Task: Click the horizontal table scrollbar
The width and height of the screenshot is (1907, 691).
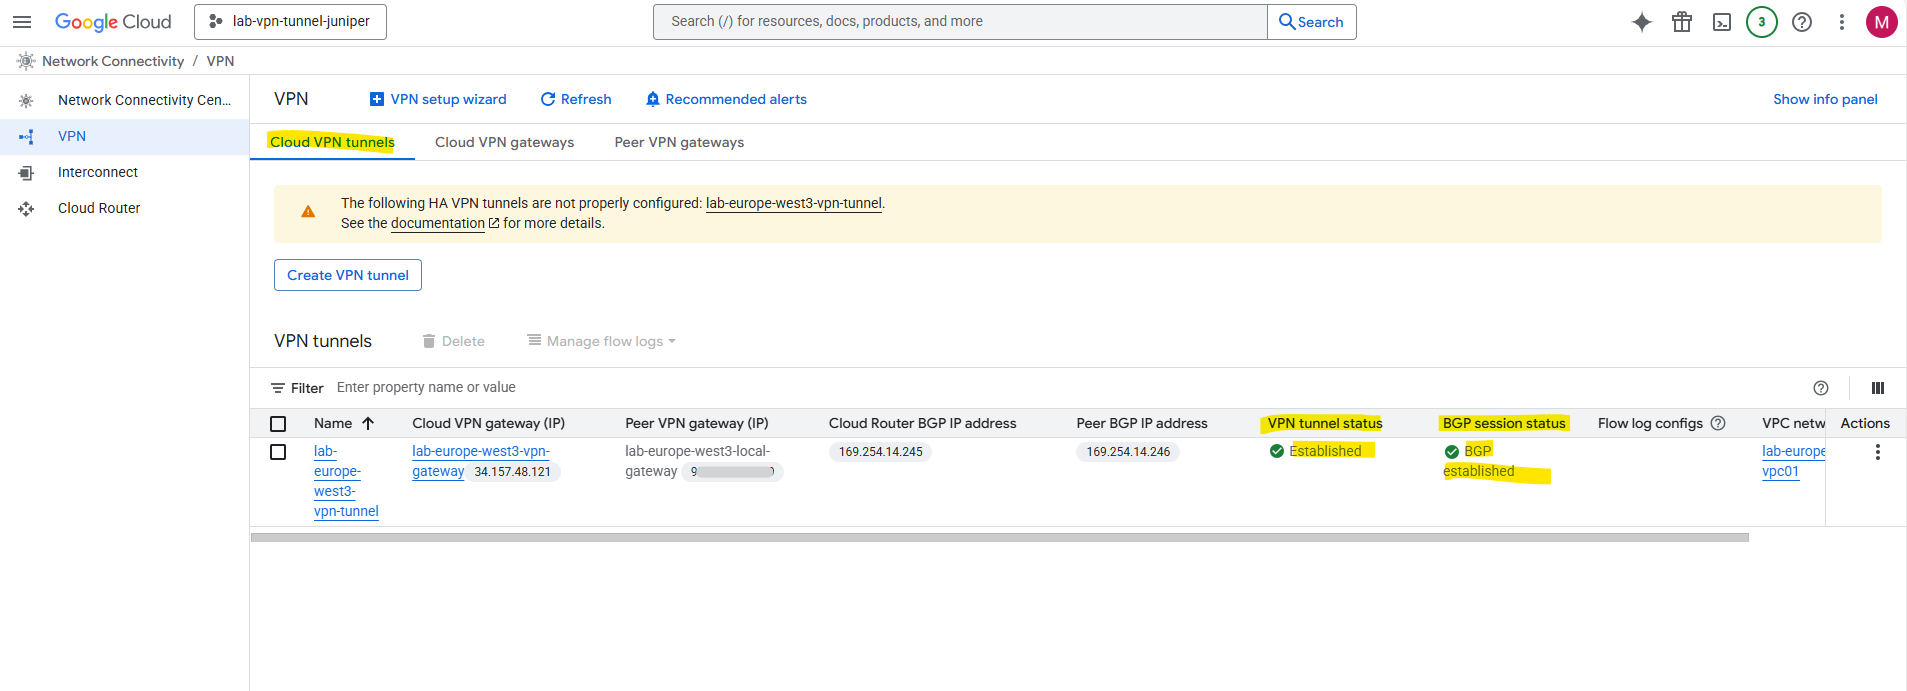Action: [x=1000, y=537]
